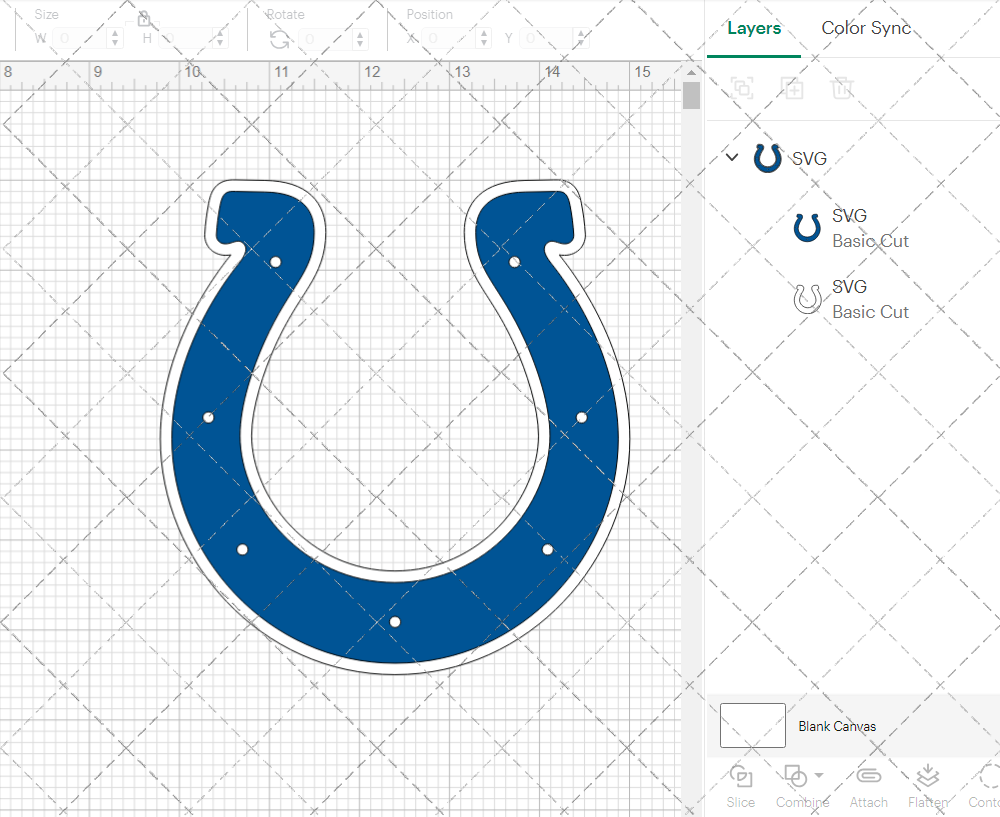Click the Width stepper arrows
1000x817 pixels.
(115, 38)
